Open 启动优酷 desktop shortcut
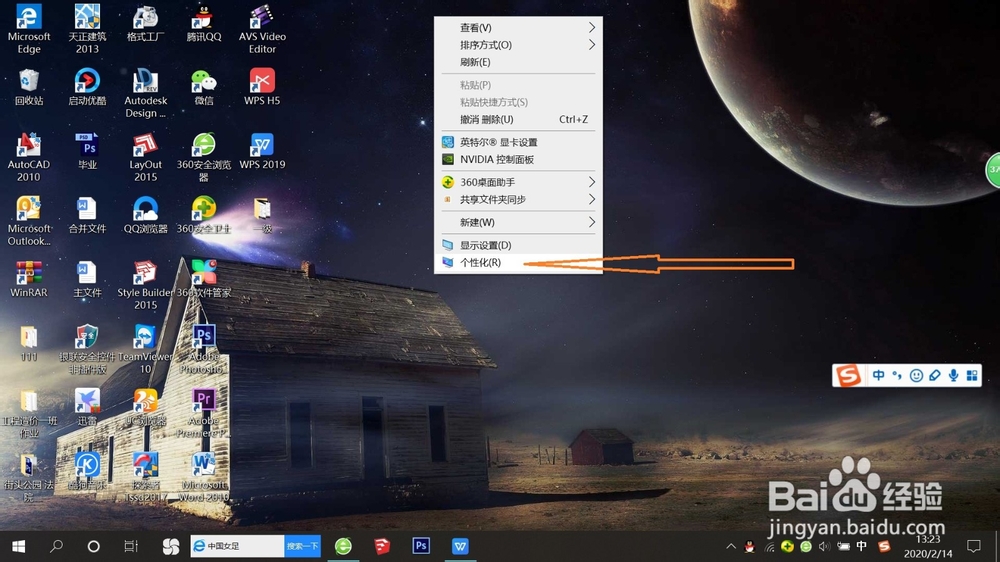Viewport: 1000px width, 562px height. [x=87, y=88]
